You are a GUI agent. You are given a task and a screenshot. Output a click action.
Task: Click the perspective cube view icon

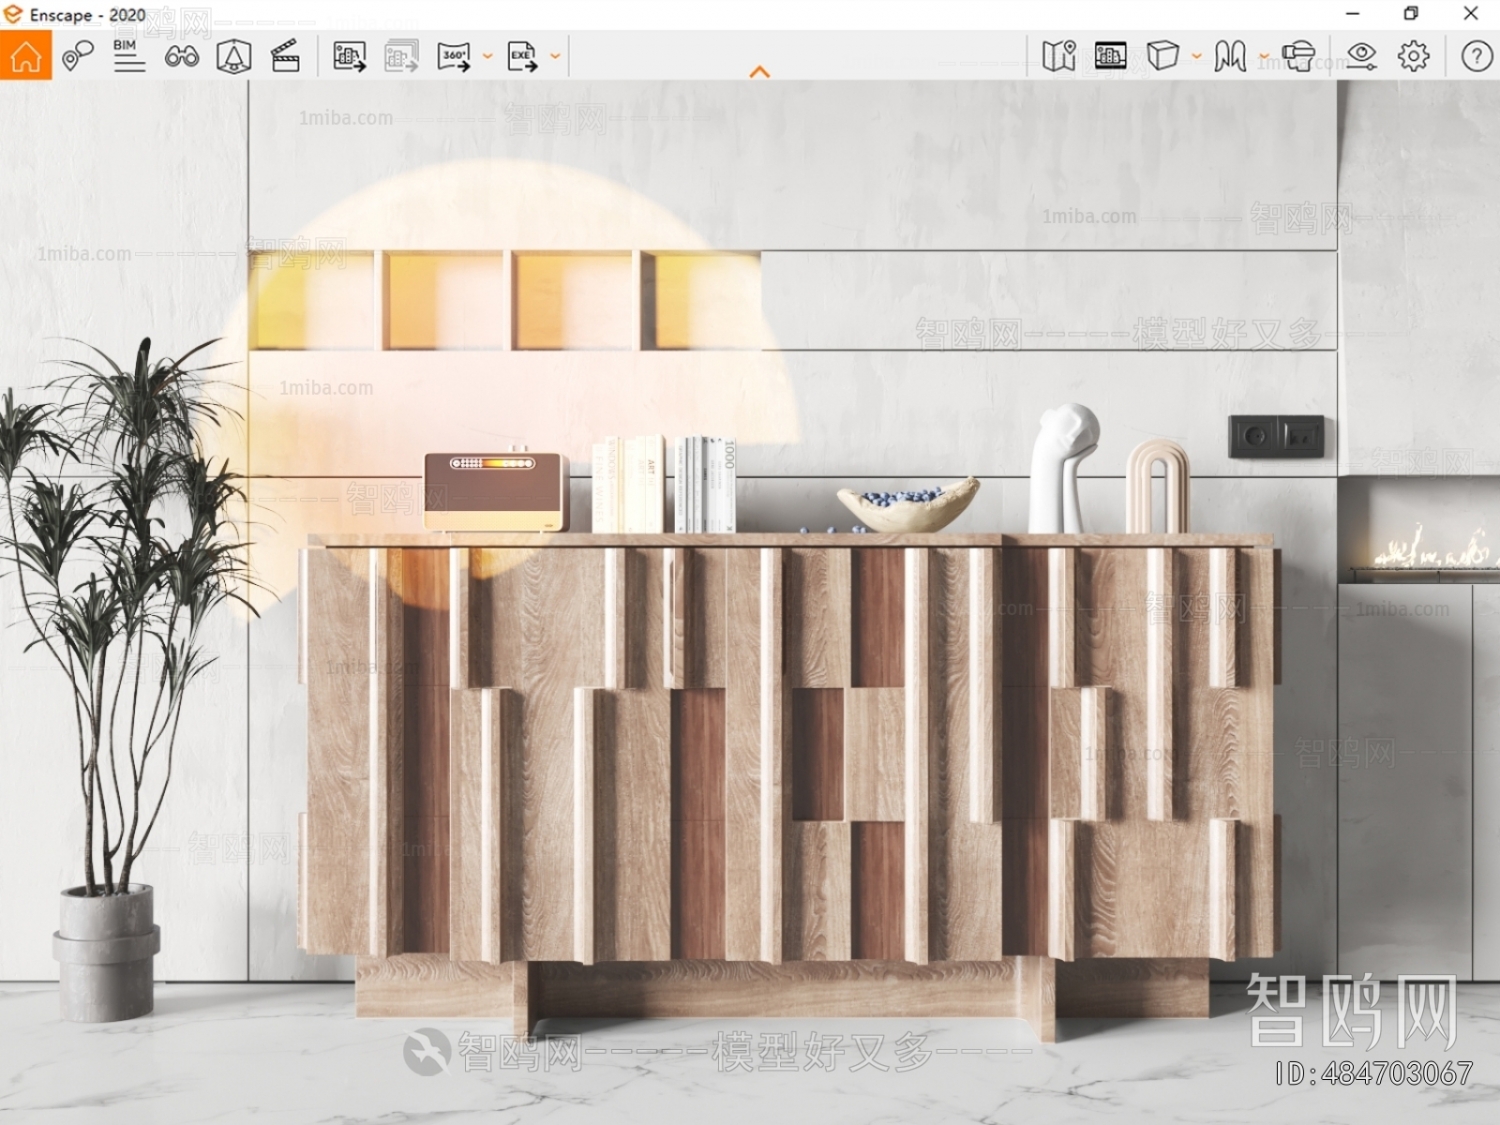point(1163,56)
